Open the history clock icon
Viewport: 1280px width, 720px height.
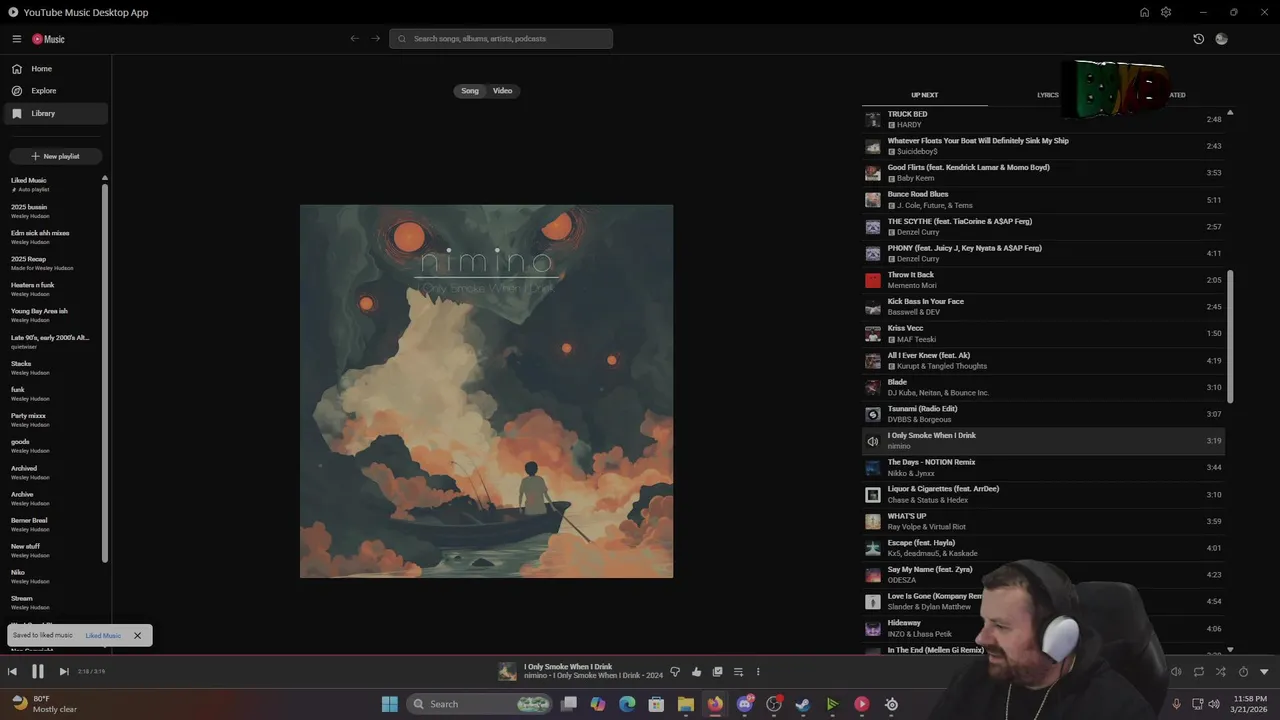[x=1198, y=39]
